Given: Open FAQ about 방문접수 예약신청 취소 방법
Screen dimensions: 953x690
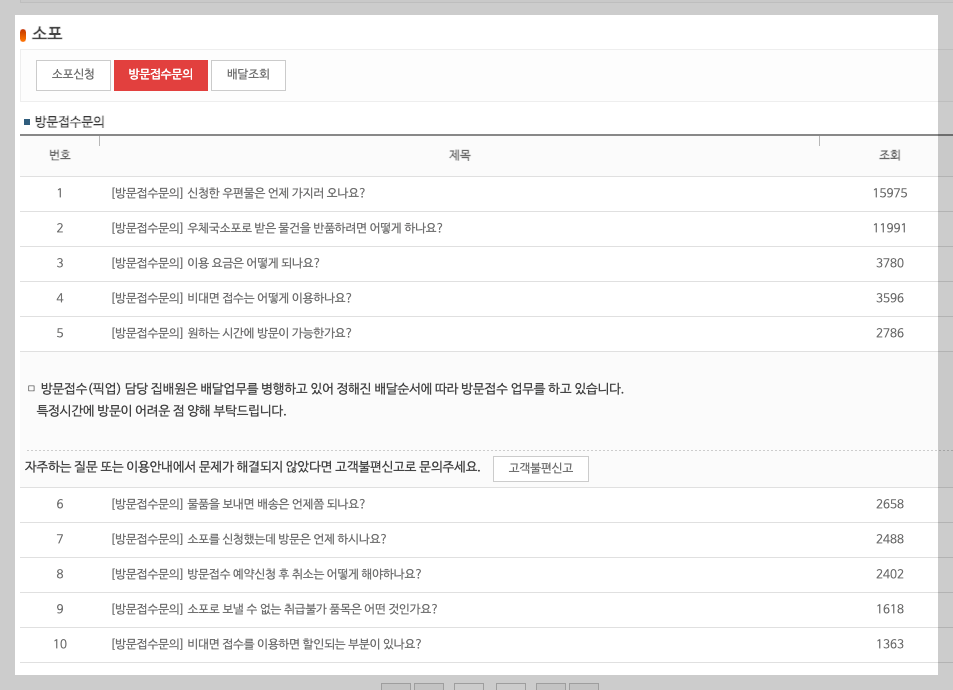Looking at the screenshot, I should pyautogui.click(x=282, y=575).
